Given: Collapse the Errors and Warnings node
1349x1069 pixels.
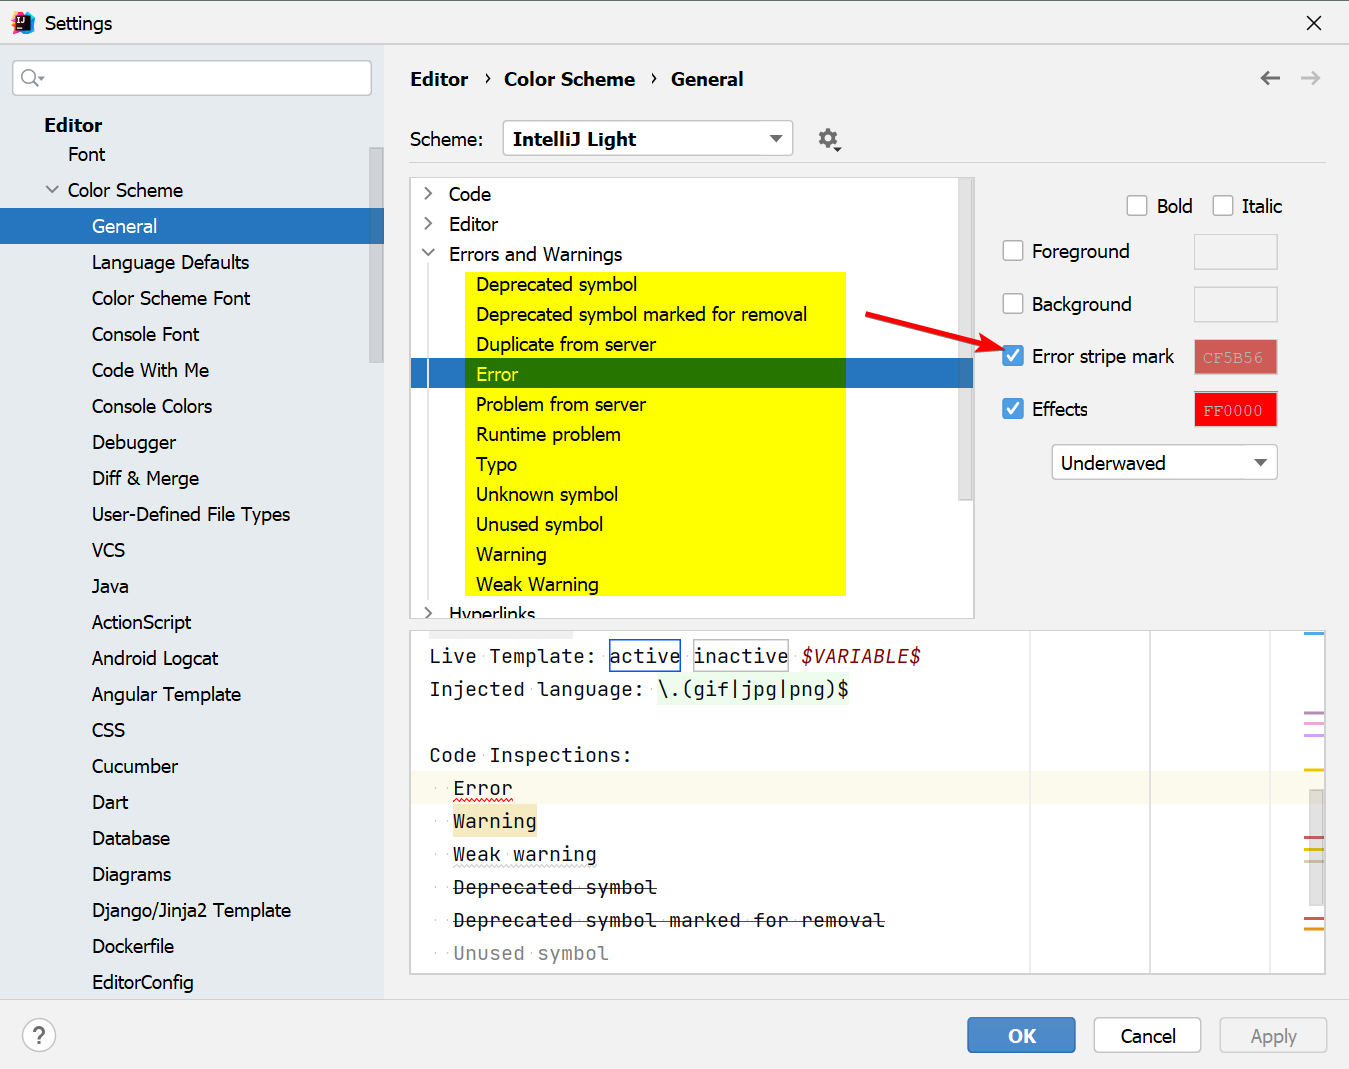Looking at the screenshot, I should tap(428, 253).
